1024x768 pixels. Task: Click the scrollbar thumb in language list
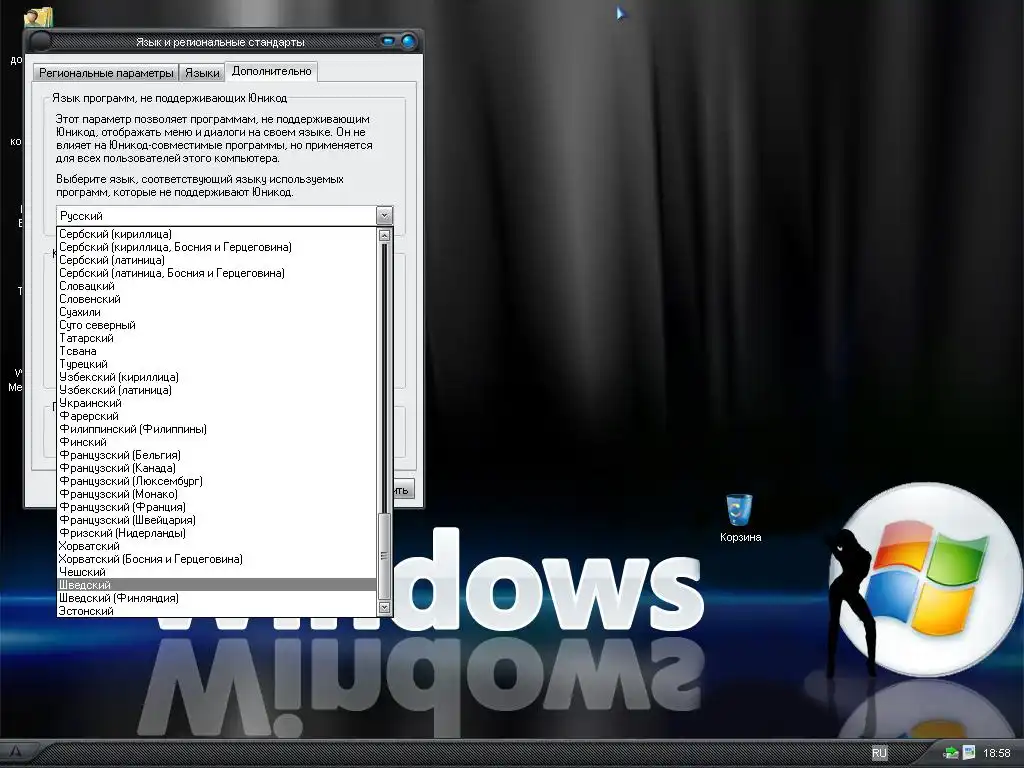(x=384, y=556)
